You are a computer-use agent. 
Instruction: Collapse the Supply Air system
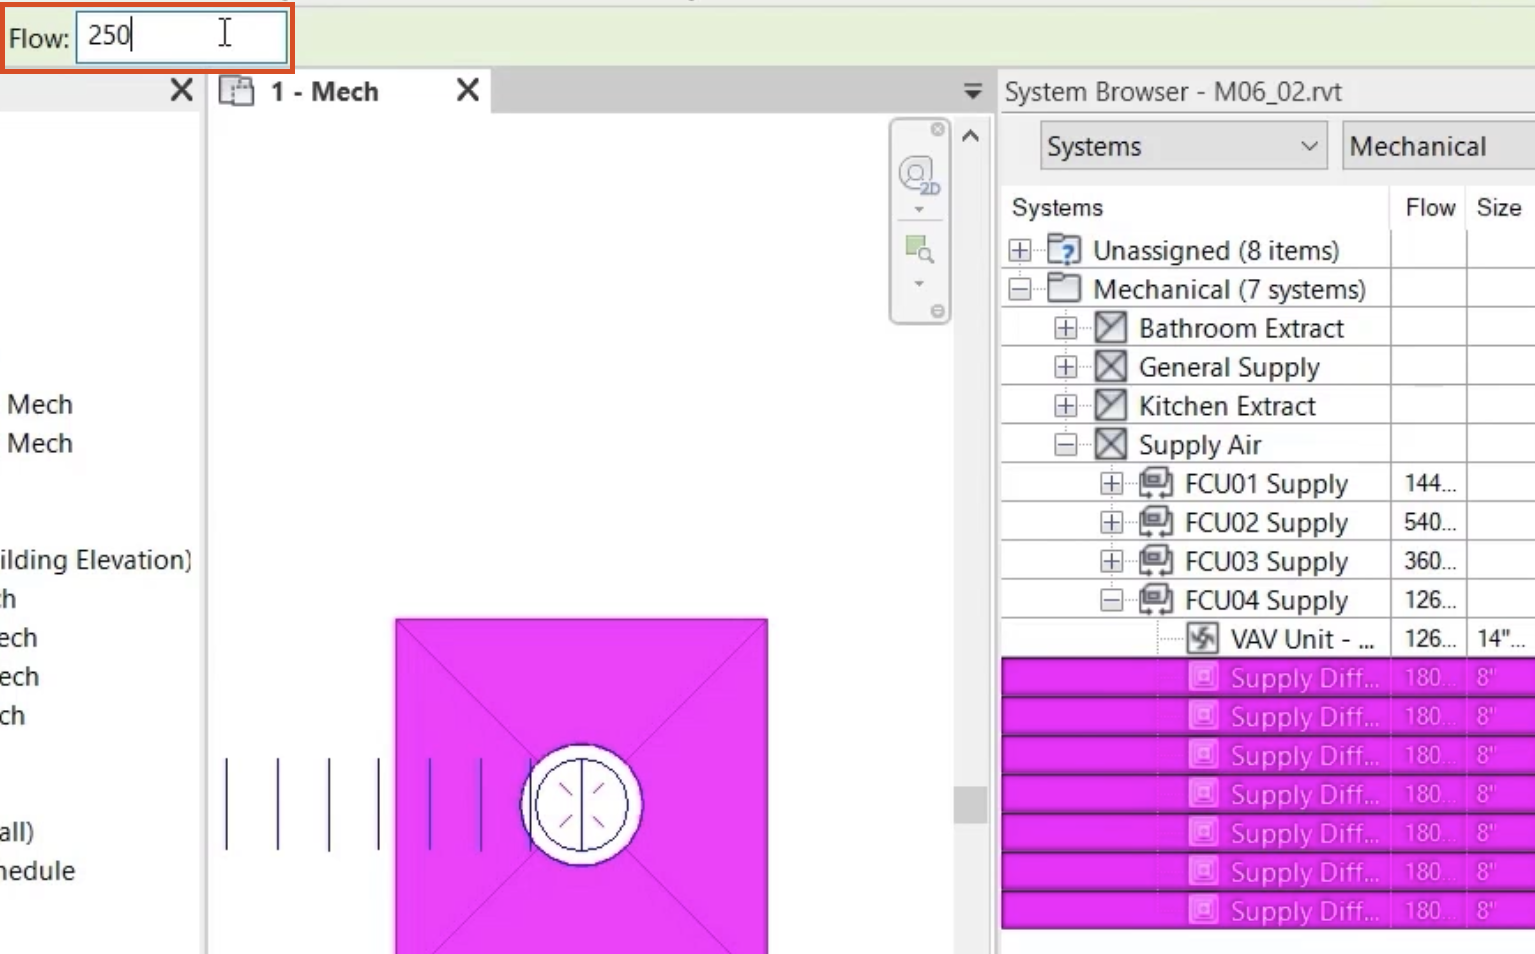click(x=1065, y=445)
